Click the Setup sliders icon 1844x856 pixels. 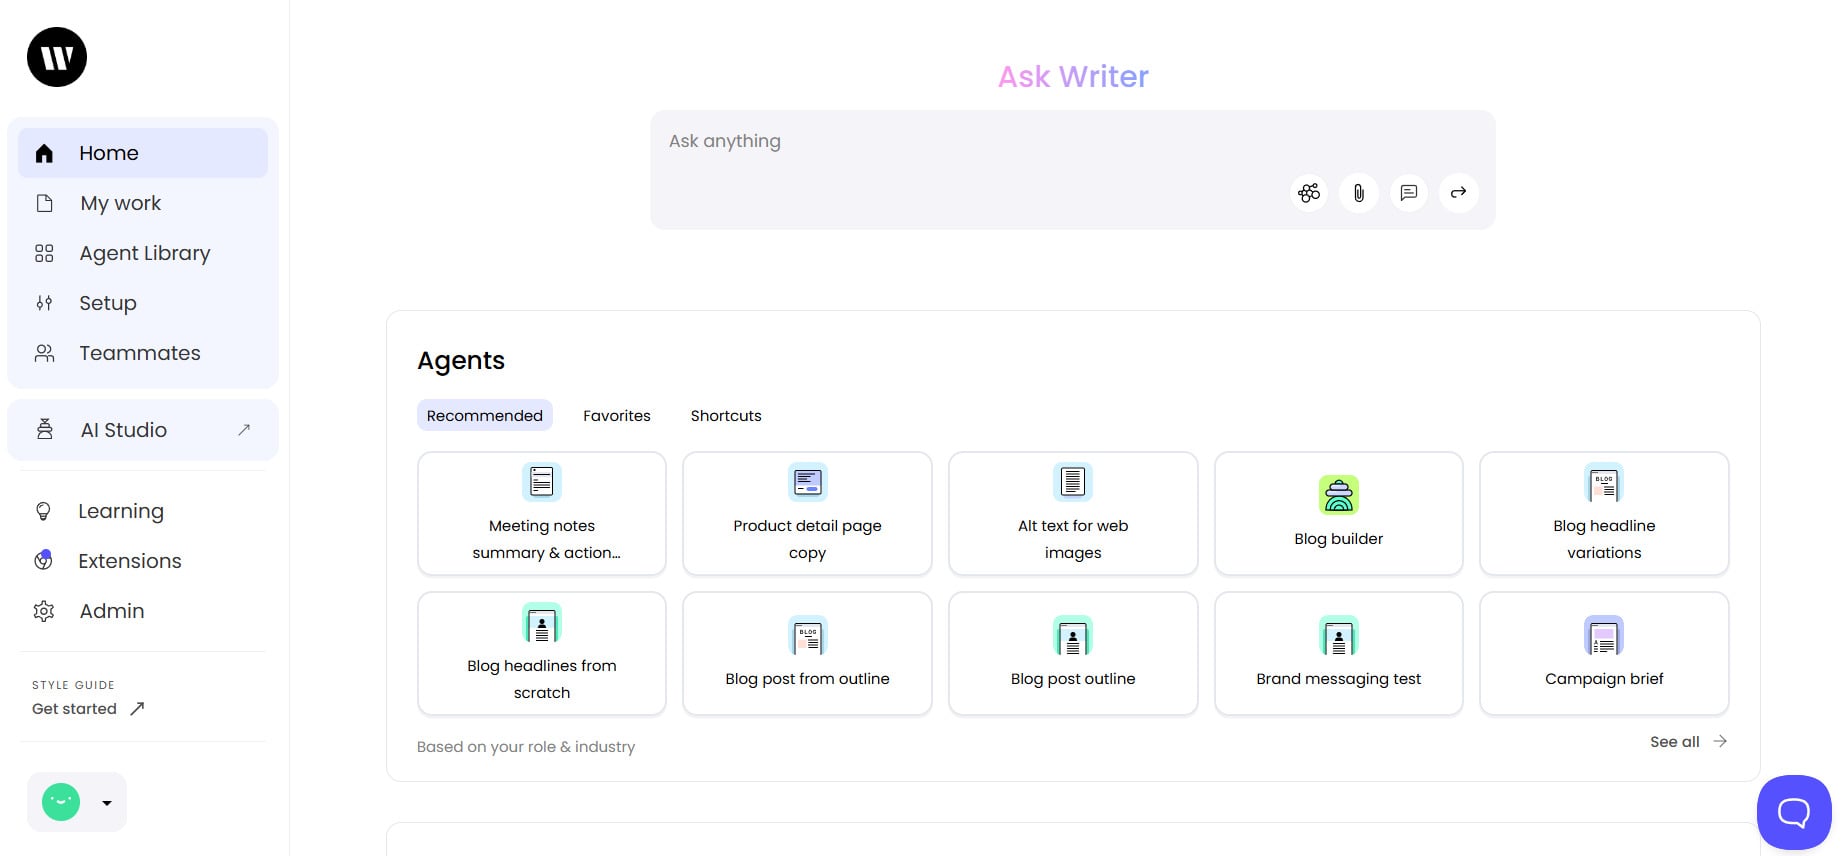tap(44, 303)
